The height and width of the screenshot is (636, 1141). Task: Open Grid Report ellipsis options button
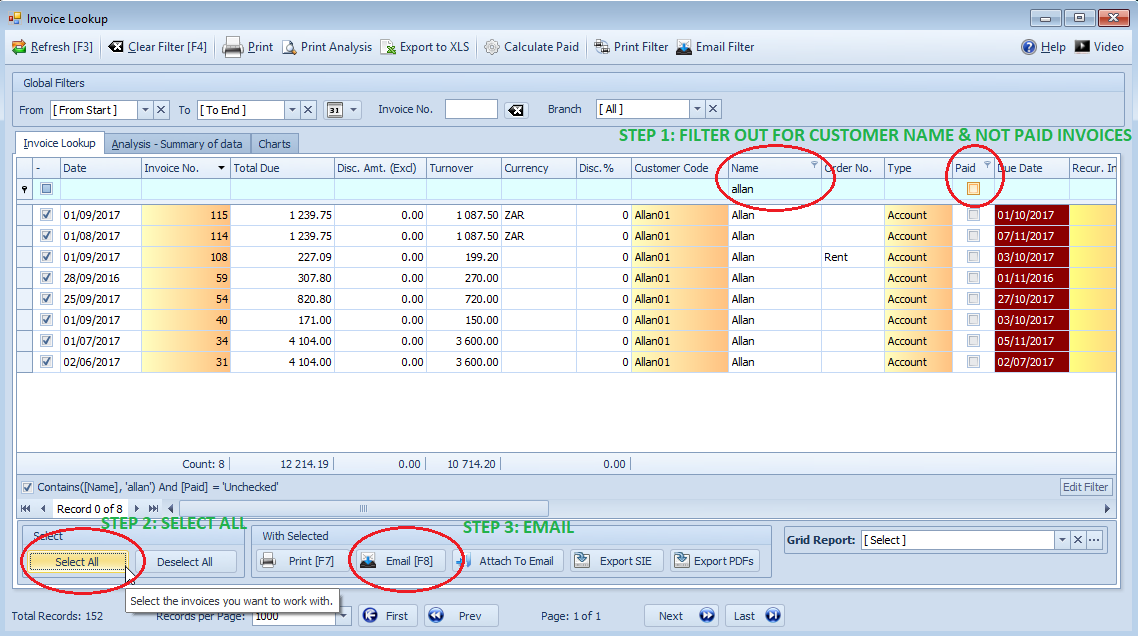point(1094,540)
